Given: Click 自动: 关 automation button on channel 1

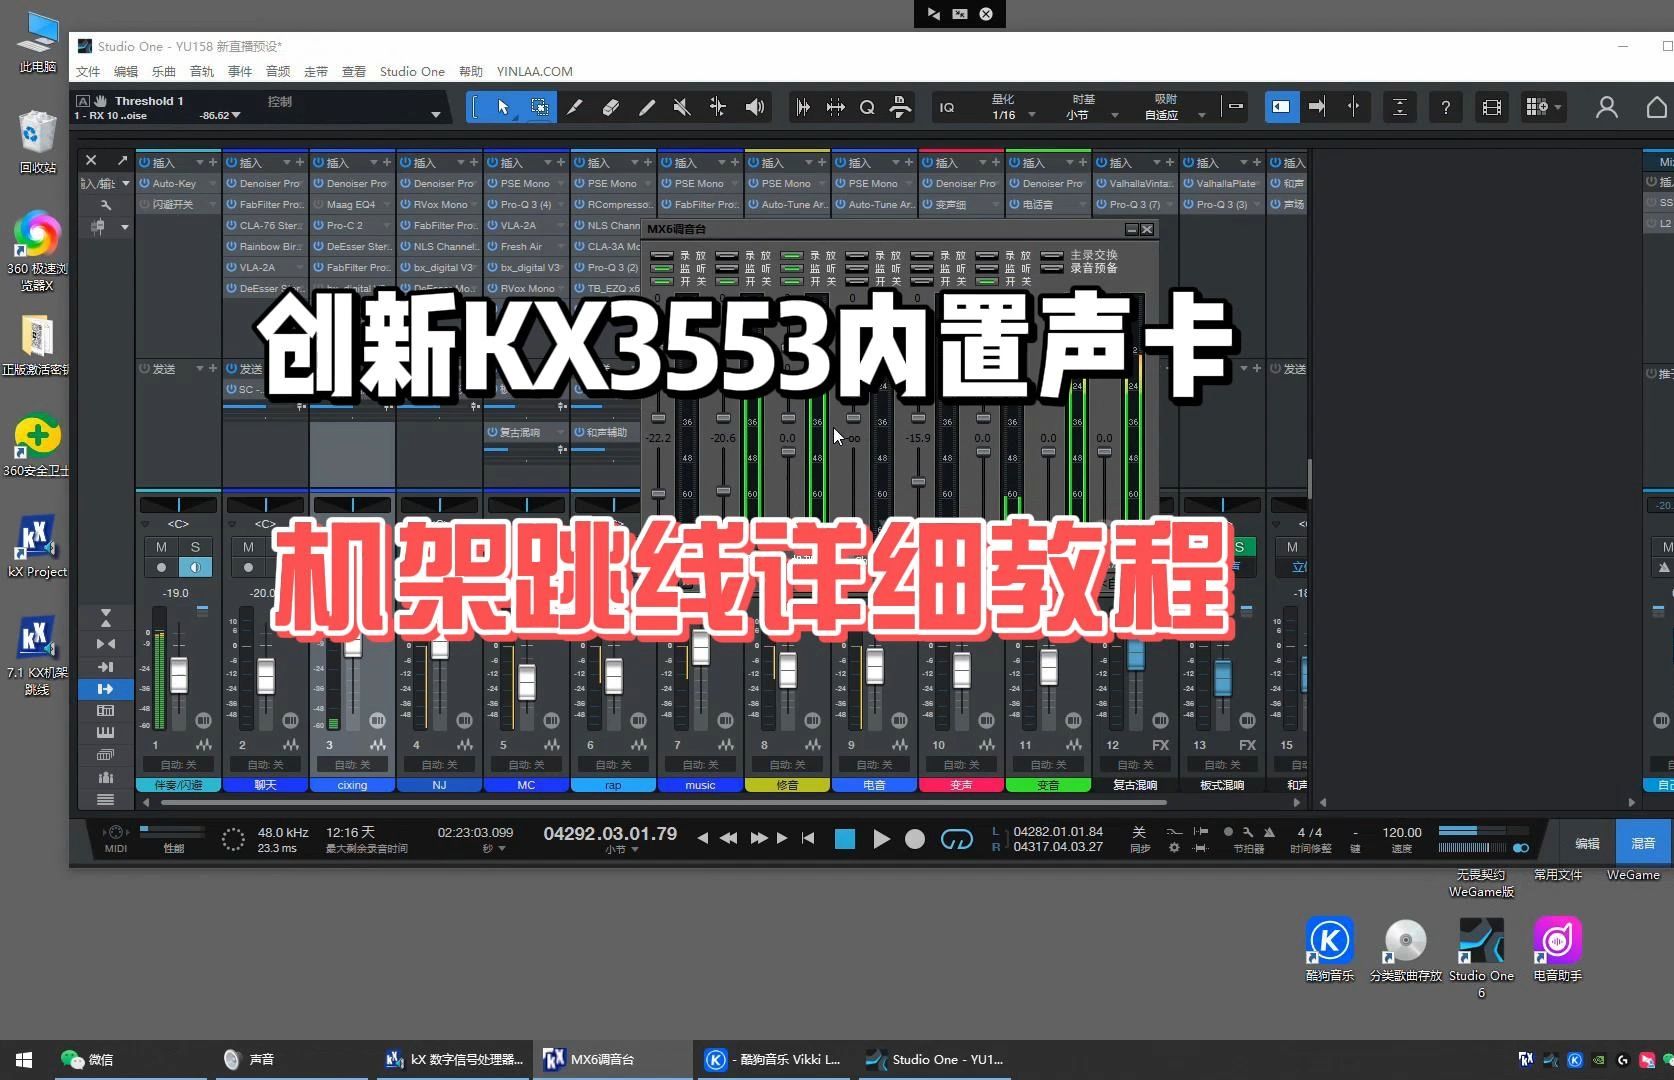Looking at the screenshot, I should pos(177,764).
